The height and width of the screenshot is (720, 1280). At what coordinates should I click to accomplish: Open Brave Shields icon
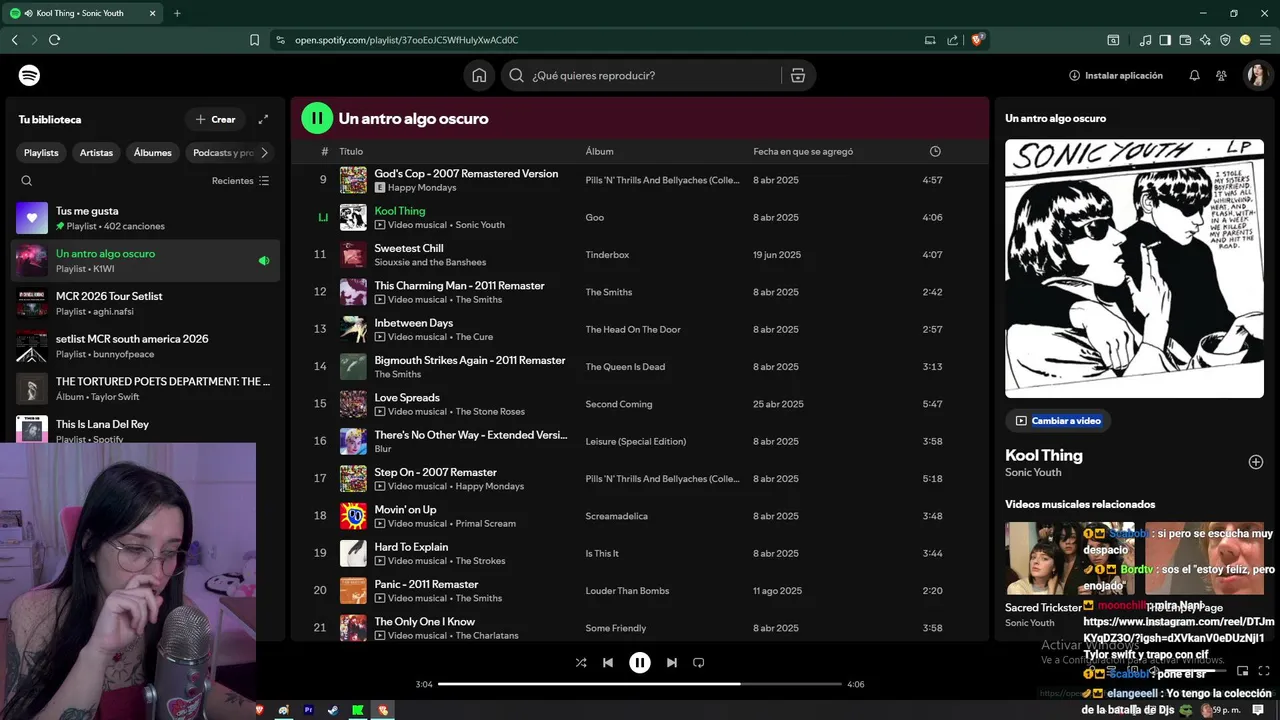(978, 40)
